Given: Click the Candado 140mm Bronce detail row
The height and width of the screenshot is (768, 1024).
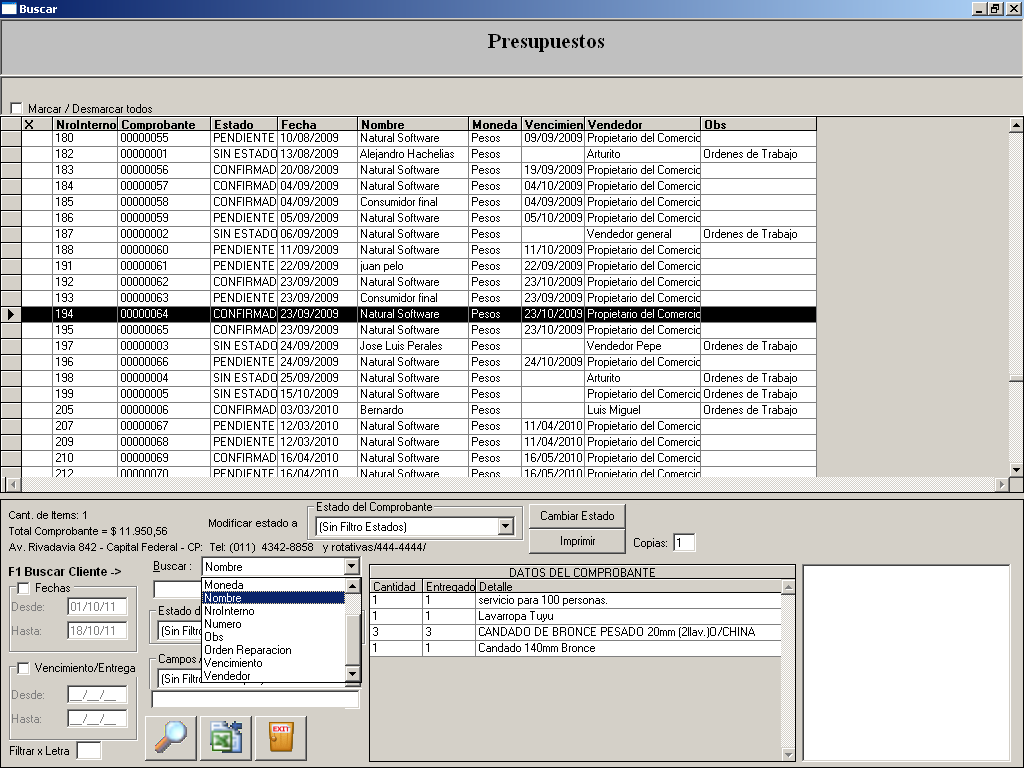Looking at the screenshot, I should pos(575,648).
